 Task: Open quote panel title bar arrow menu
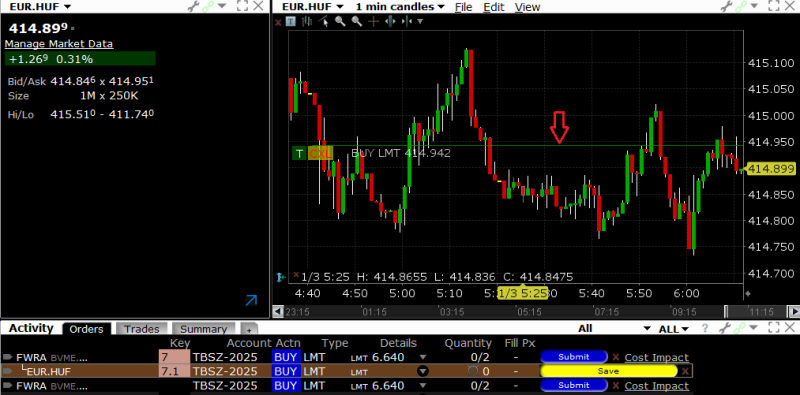point(222,7)
